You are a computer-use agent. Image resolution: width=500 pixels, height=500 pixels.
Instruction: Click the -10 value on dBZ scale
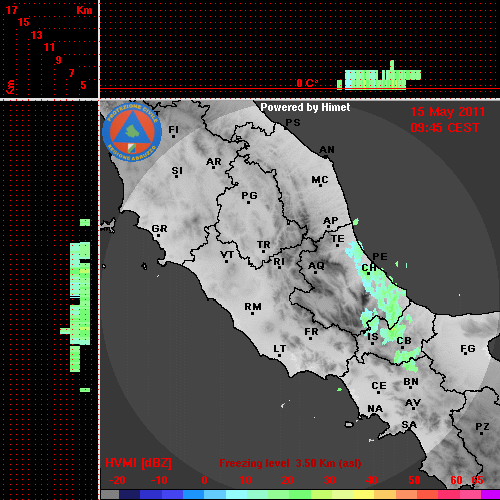159,480
